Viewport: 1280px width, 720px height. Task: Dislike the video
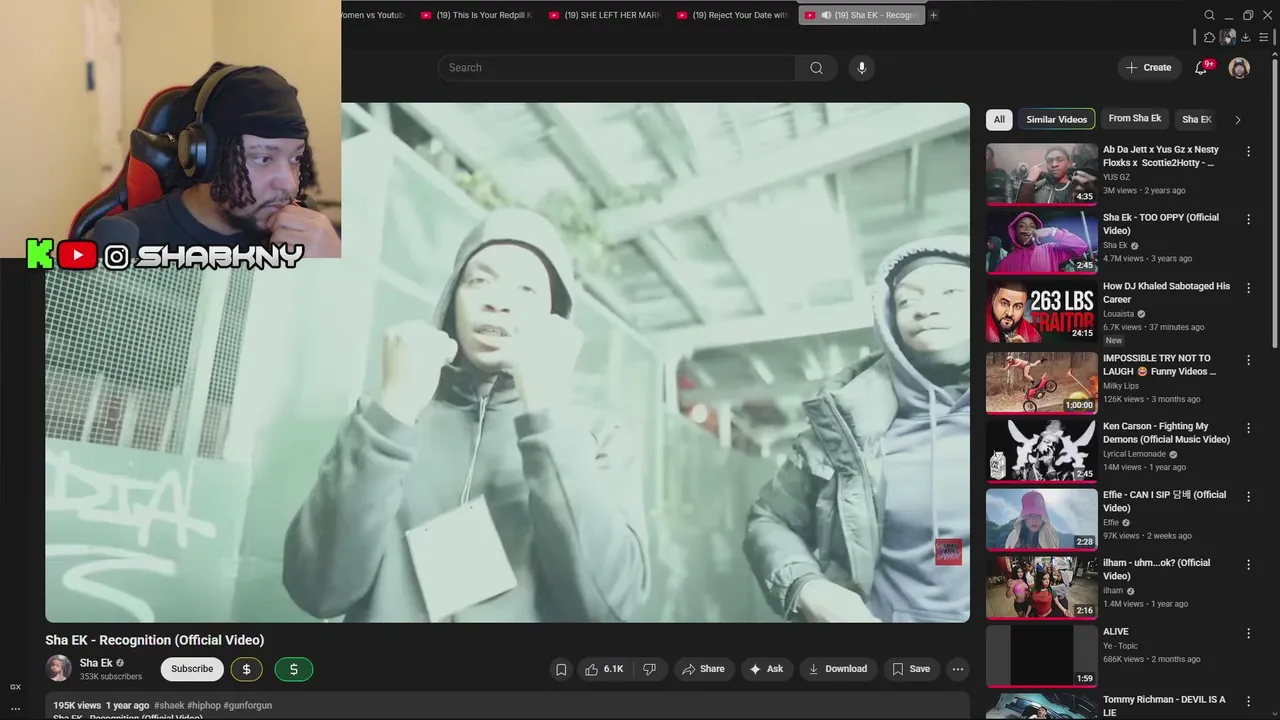point(649,669)
